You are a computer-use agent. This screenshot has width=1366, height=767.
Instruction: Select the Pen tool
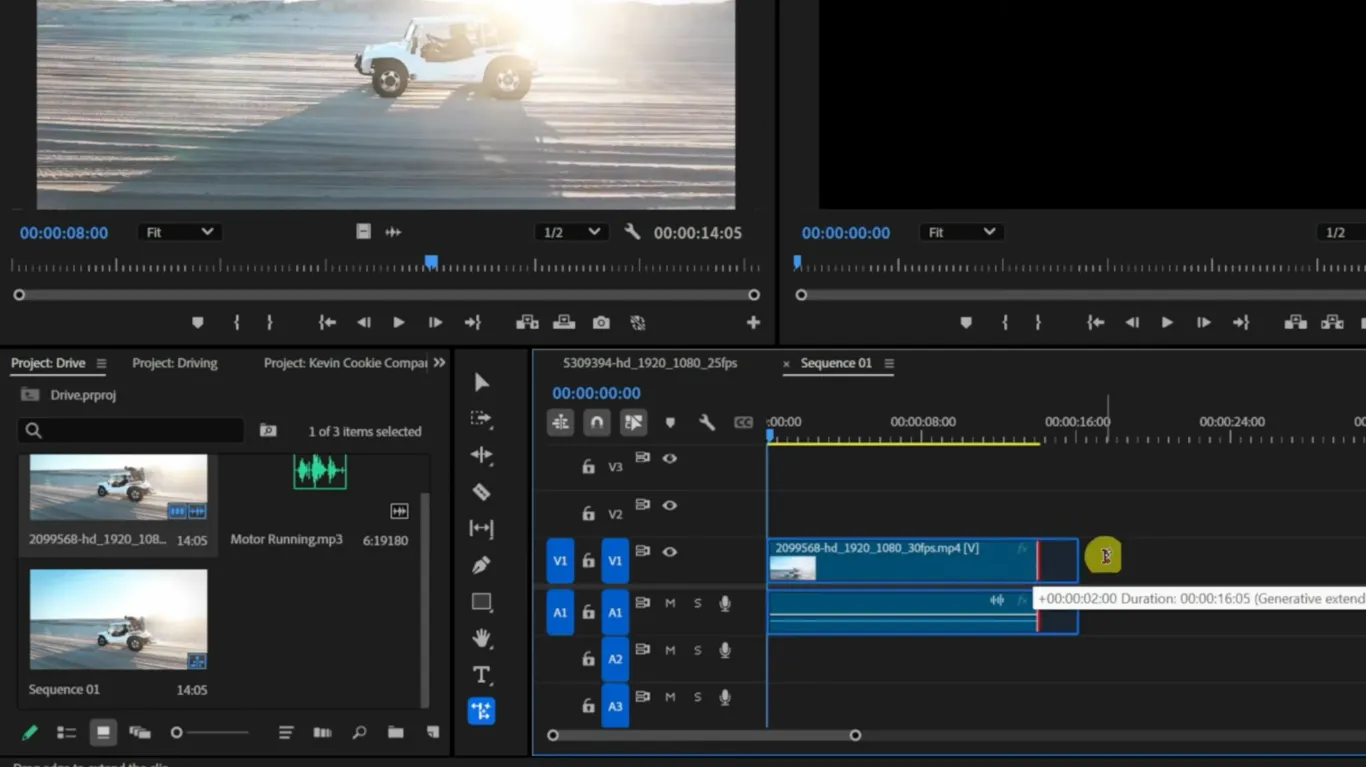coord(481,565)
